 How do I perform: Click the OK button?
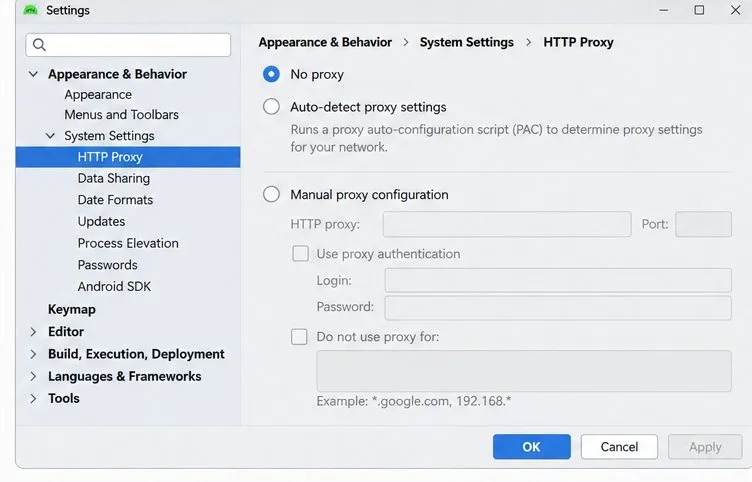[x=531, y=447]
